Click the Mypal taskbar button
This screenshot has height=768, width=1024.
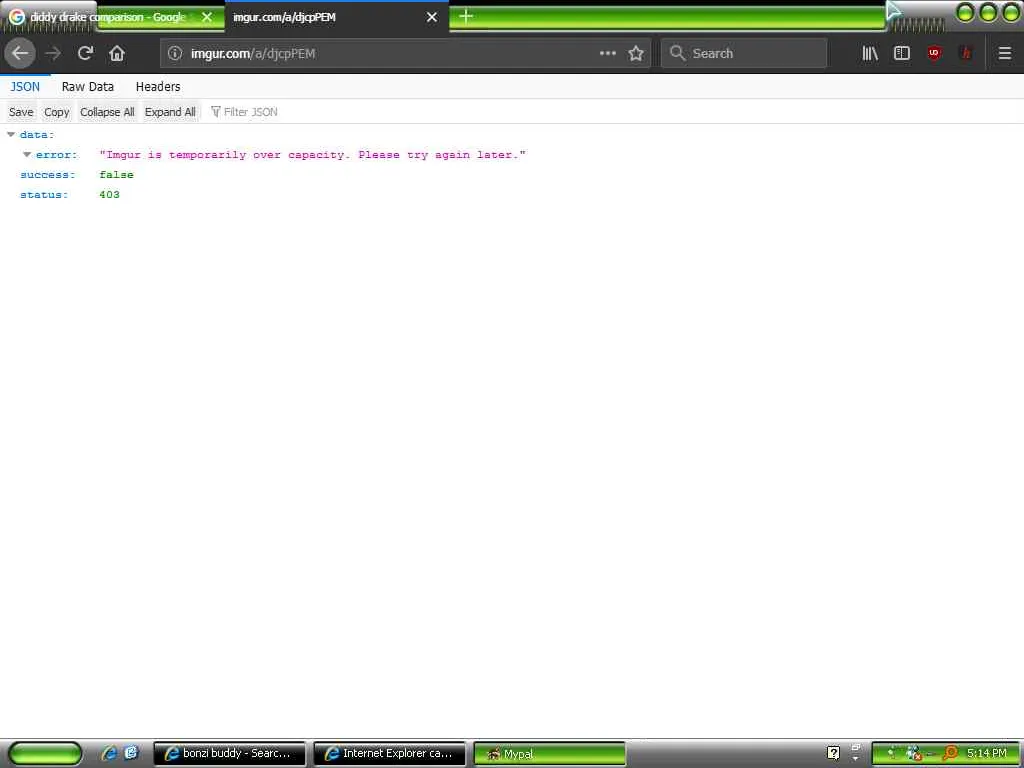(x=549, y=753)
